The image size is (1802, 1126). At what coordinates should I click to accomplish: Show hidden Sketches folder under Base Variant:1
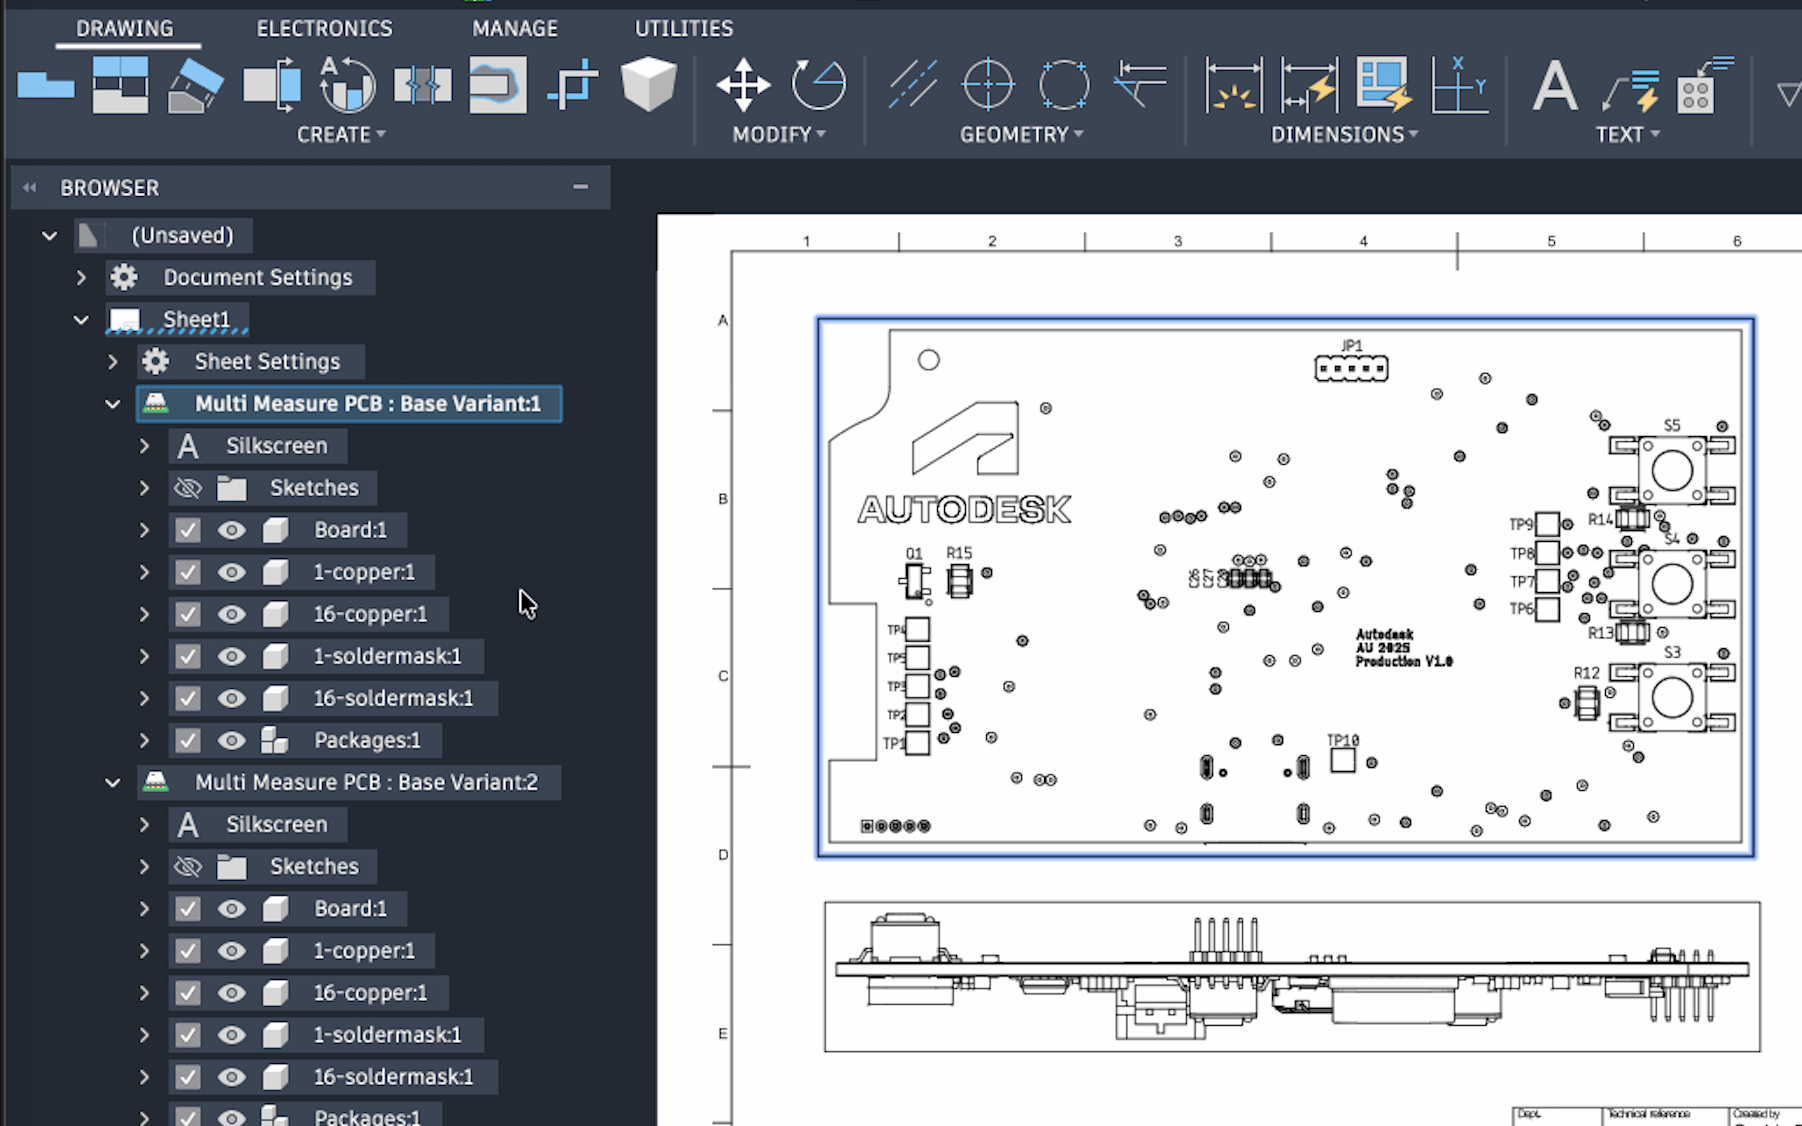click(x=187, y=488)
